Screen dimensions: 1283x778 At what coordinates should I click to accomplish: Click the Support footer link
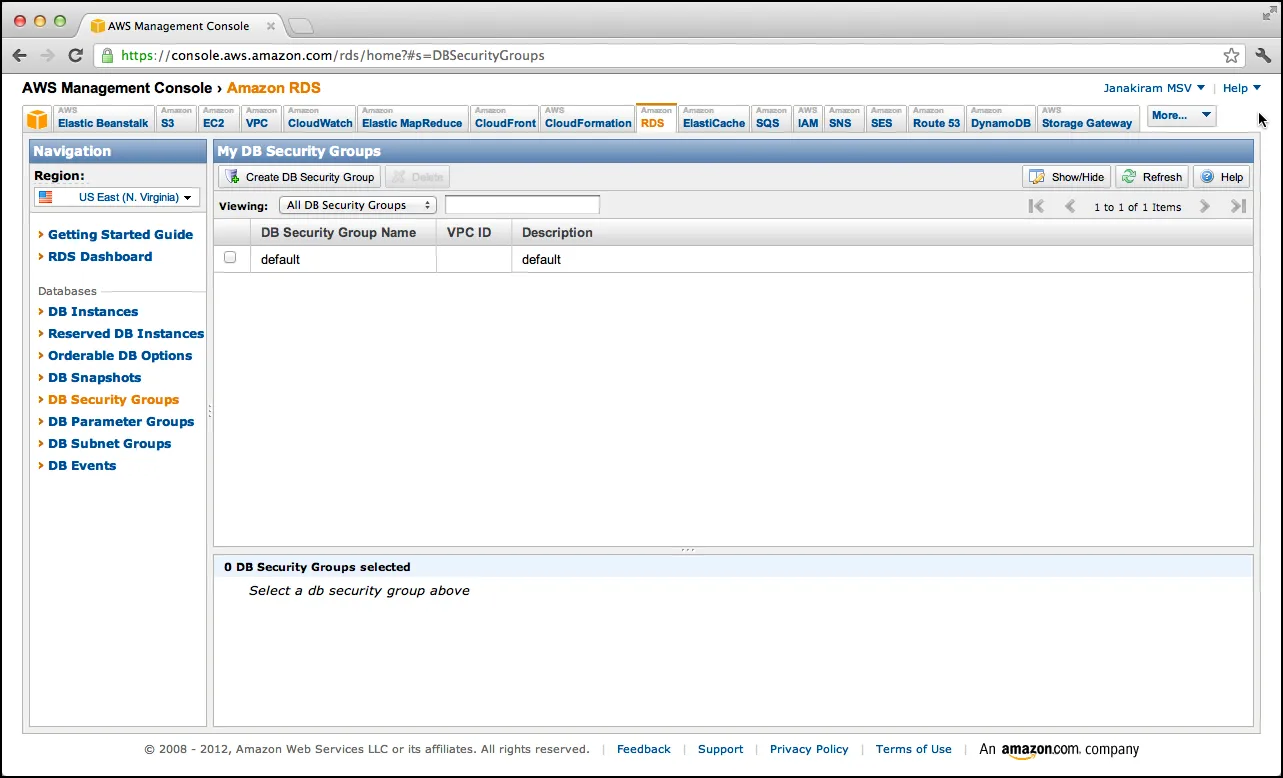click(720, 749)
